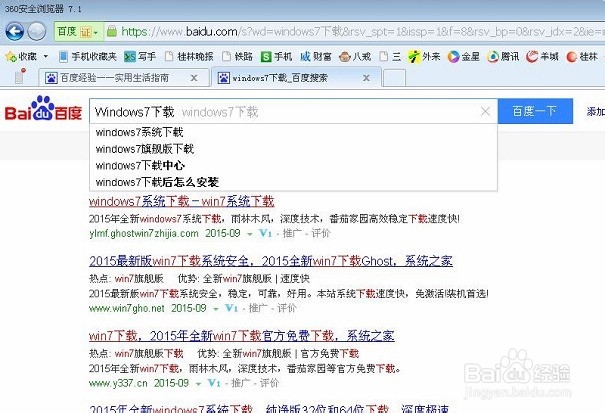
Task: Open the 桂林晚报 bookmark
Action: pos(189,57)
